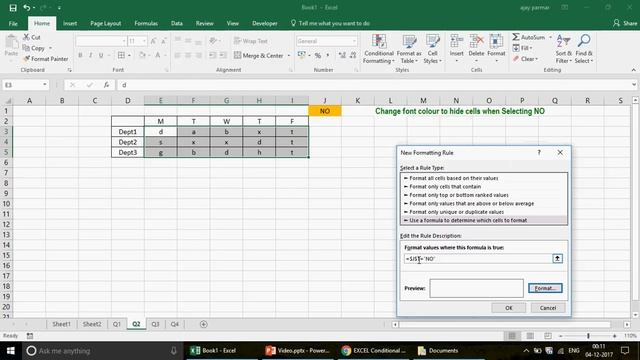Toggle Underline formatting
The width and height of the screenshot is (640, 360).
click(x=101, y=56)
